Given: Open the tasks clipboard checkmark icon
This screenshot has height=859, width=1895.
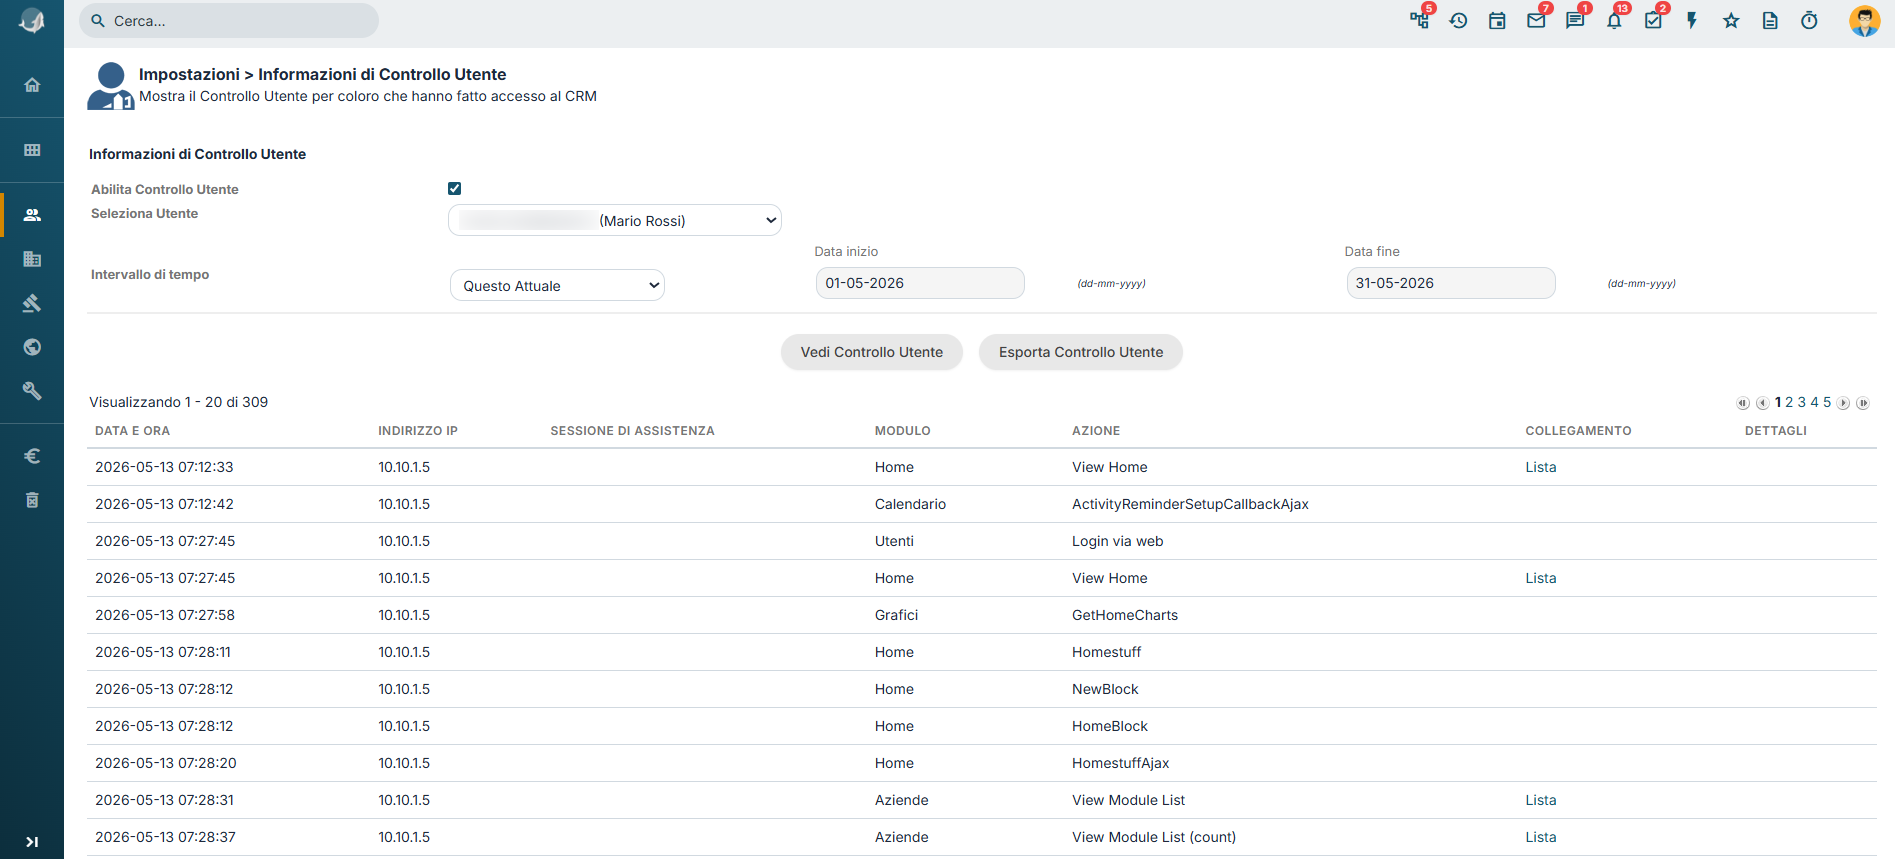Looking at the screenshot, I should tap(1653, 21).
